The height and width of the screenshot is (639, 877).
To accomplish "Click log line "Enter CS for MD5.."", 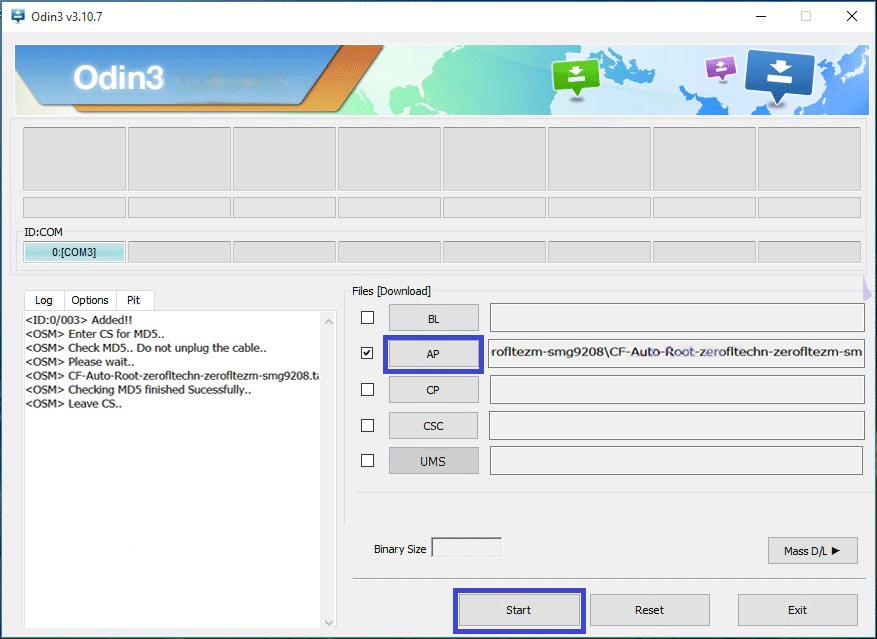I will pos(116,334).
